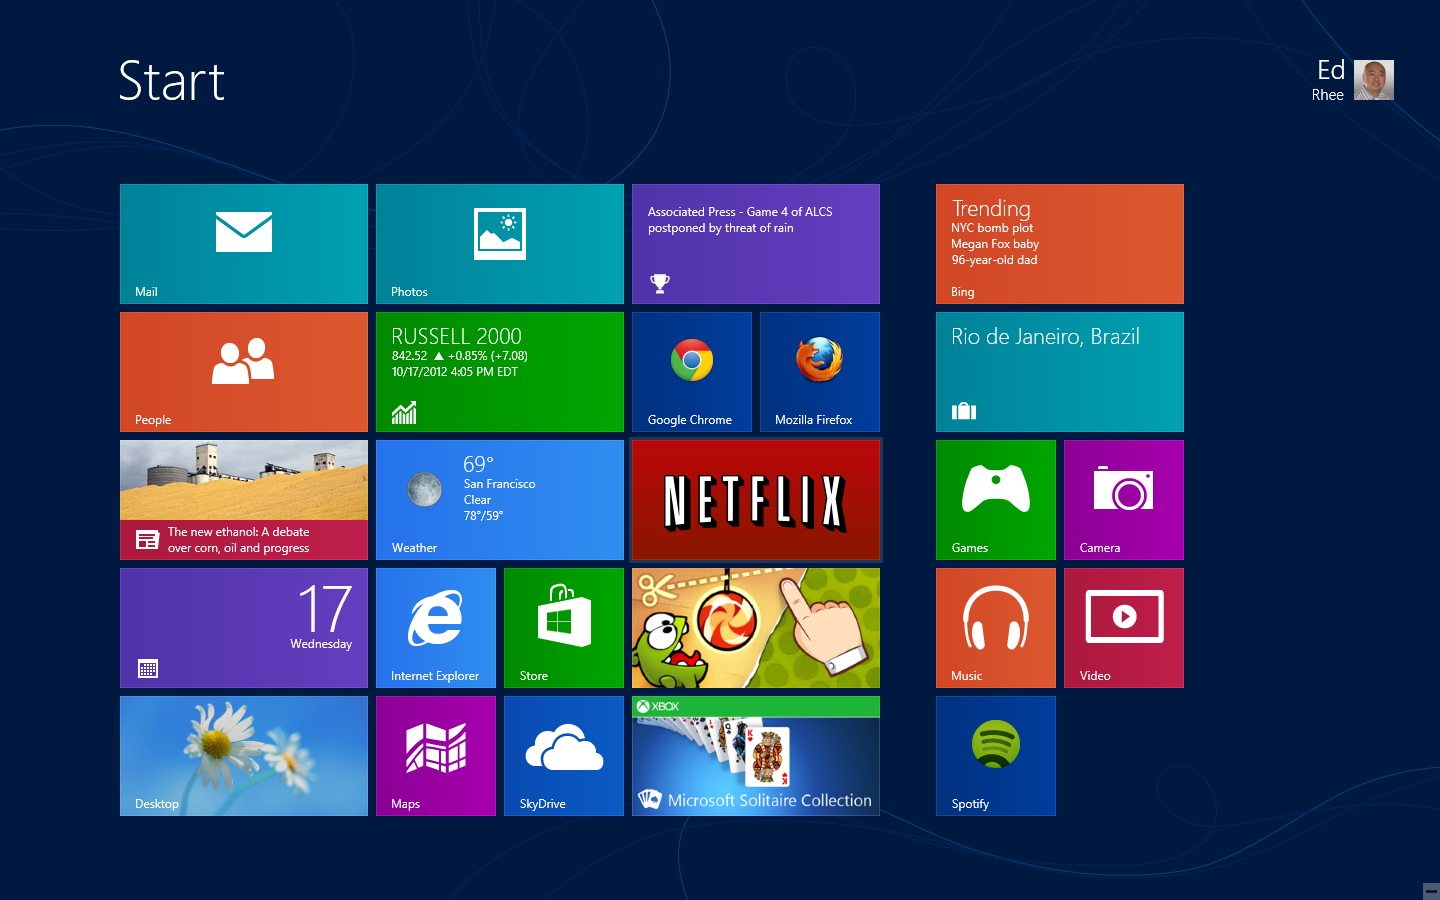
Task: Open Microsoft Solitaire Collection
Action: 755,755
